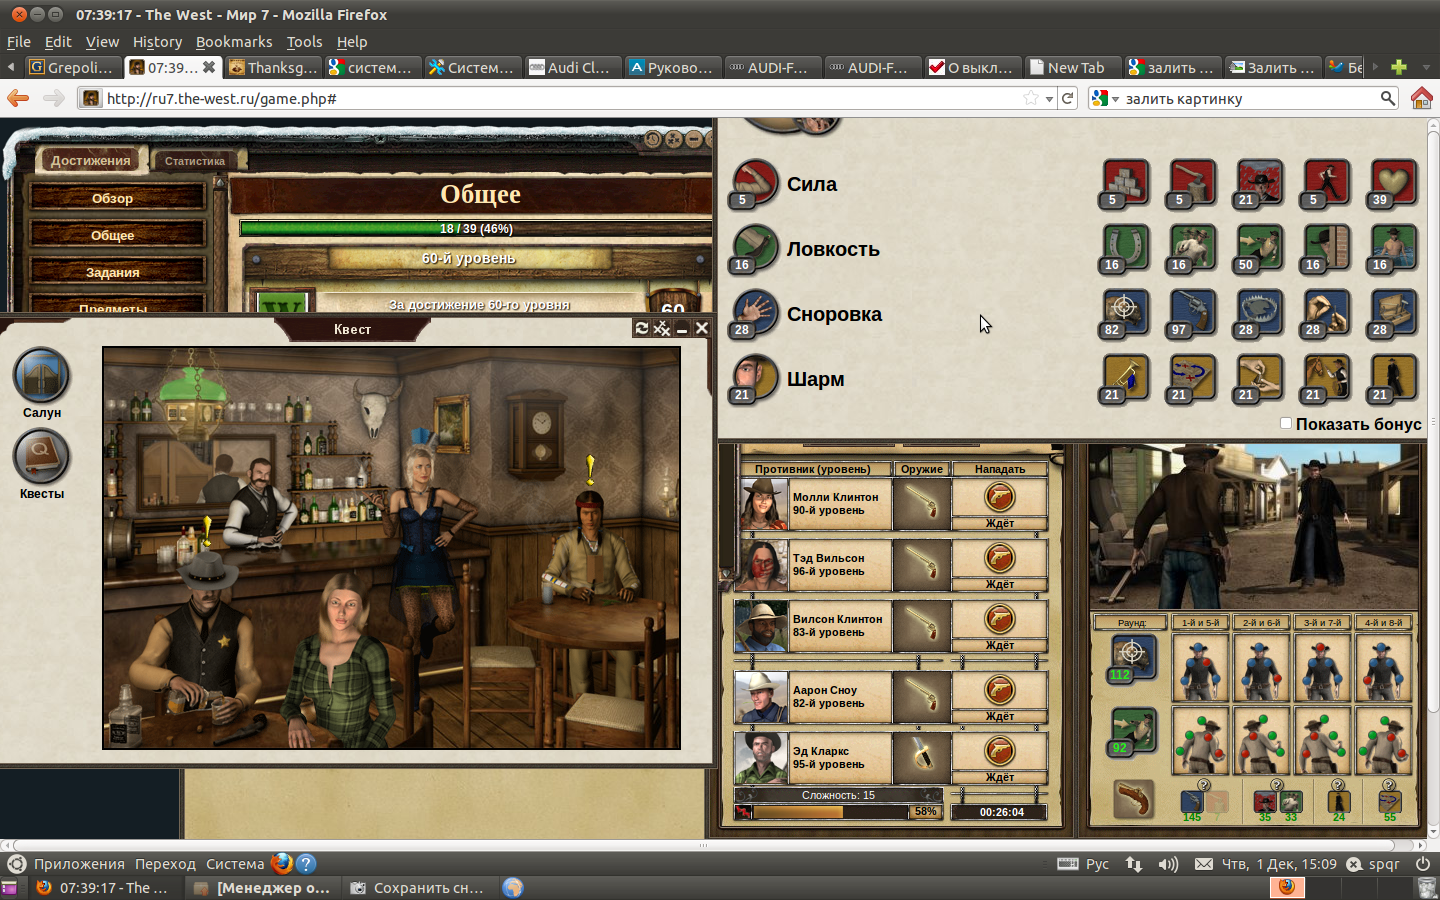
Task: Click the volume speaker icon in system tray
Action: (x=1168, y=864)
